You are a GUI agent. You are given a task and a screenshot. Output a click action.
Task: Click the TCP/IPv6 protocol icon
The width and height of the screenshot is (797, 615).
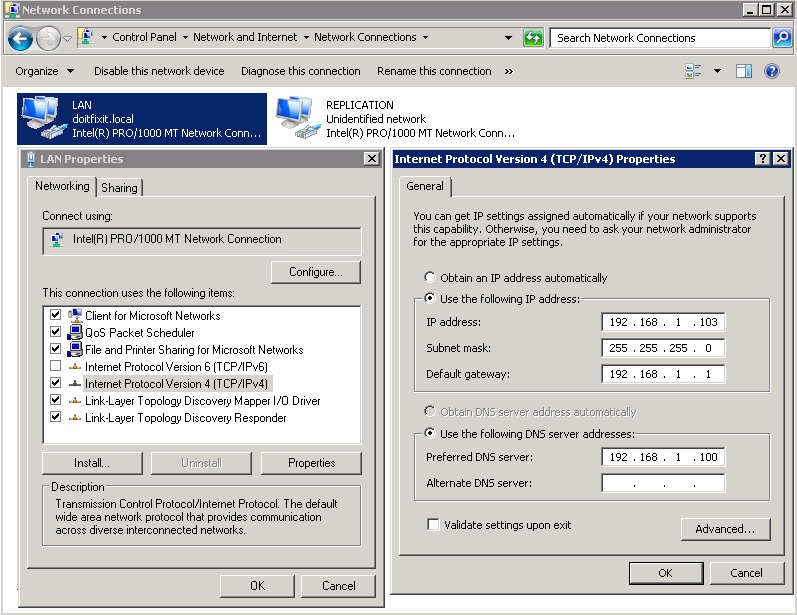(75, 366)
